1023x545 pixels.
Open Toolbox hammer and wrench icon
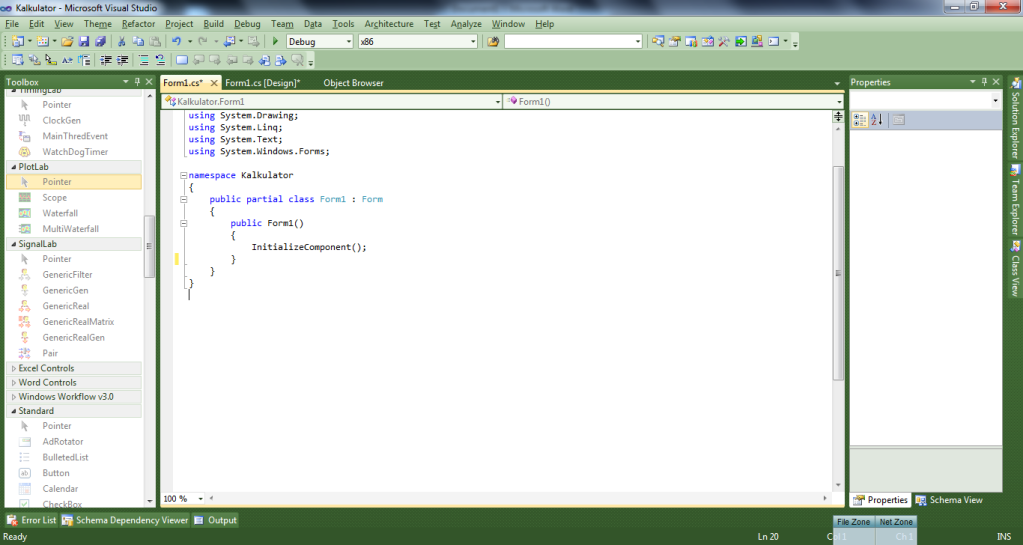724,41
